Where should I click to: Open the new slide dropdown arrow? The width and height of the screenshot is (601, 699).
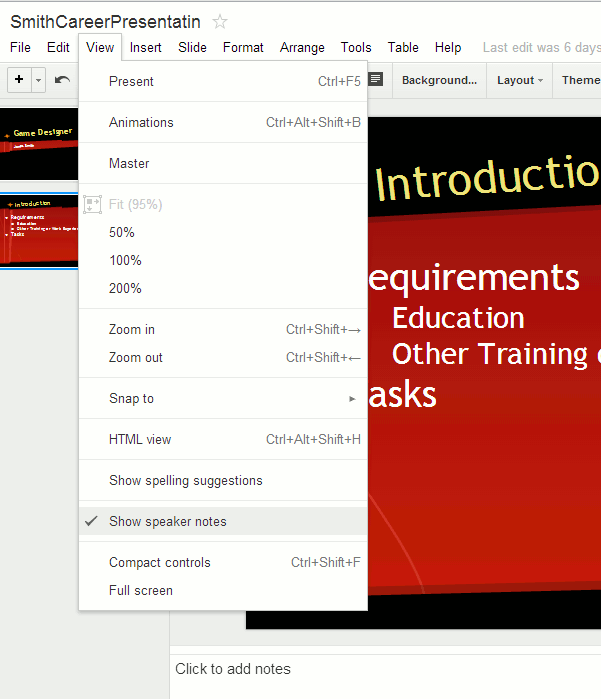[x=38, y=80]
